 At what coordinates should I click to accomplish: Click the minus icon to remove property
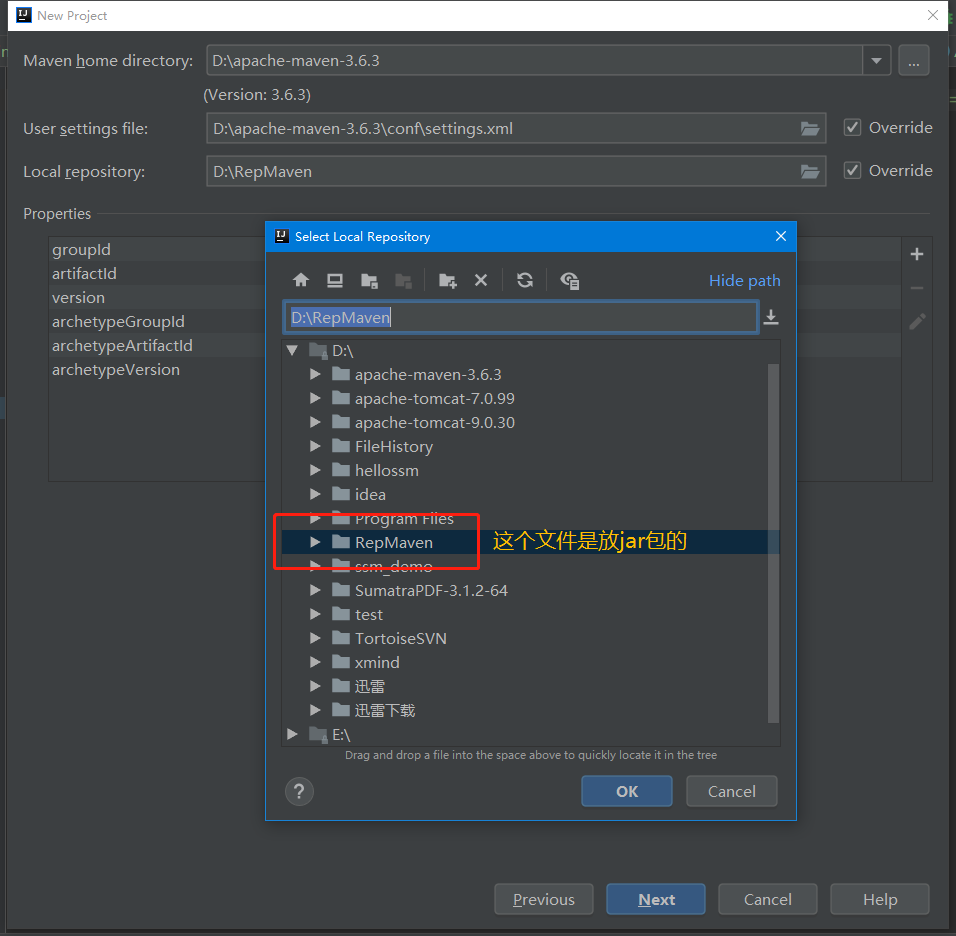pyautogui.click(x=916, y=288)
